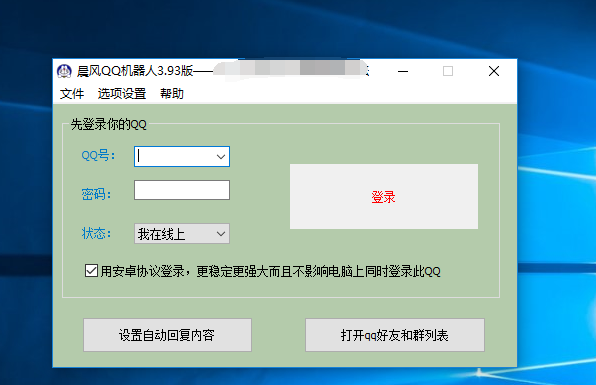Screen dimensions: 596x385
Task: Uncheck 用安卓协议登录 checkbox
Action: (x=91, y=271)
